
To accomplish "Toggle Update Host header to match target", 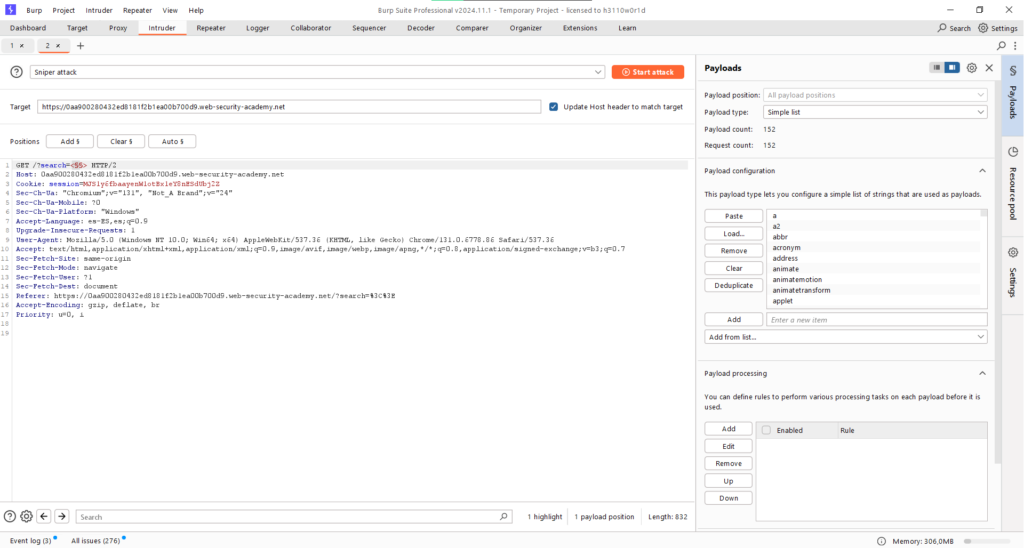I will click(553, 106).
